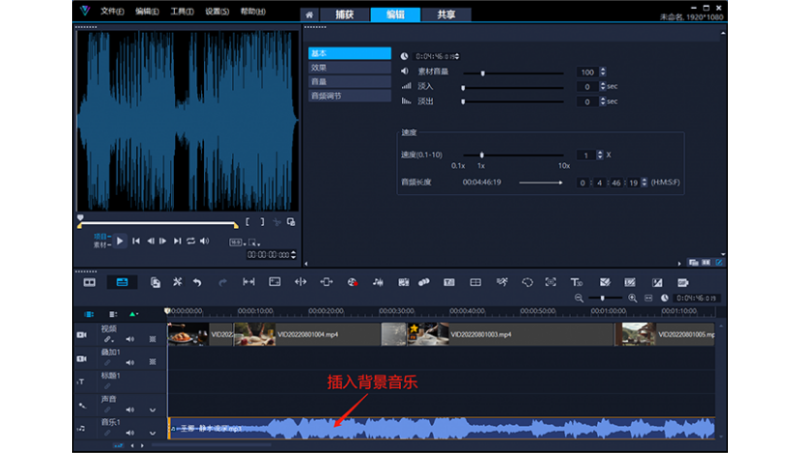Adjust the fade-out seconds stepper
Image resolution: width=800 pixels, height=453 pixels.
[603, 102]
